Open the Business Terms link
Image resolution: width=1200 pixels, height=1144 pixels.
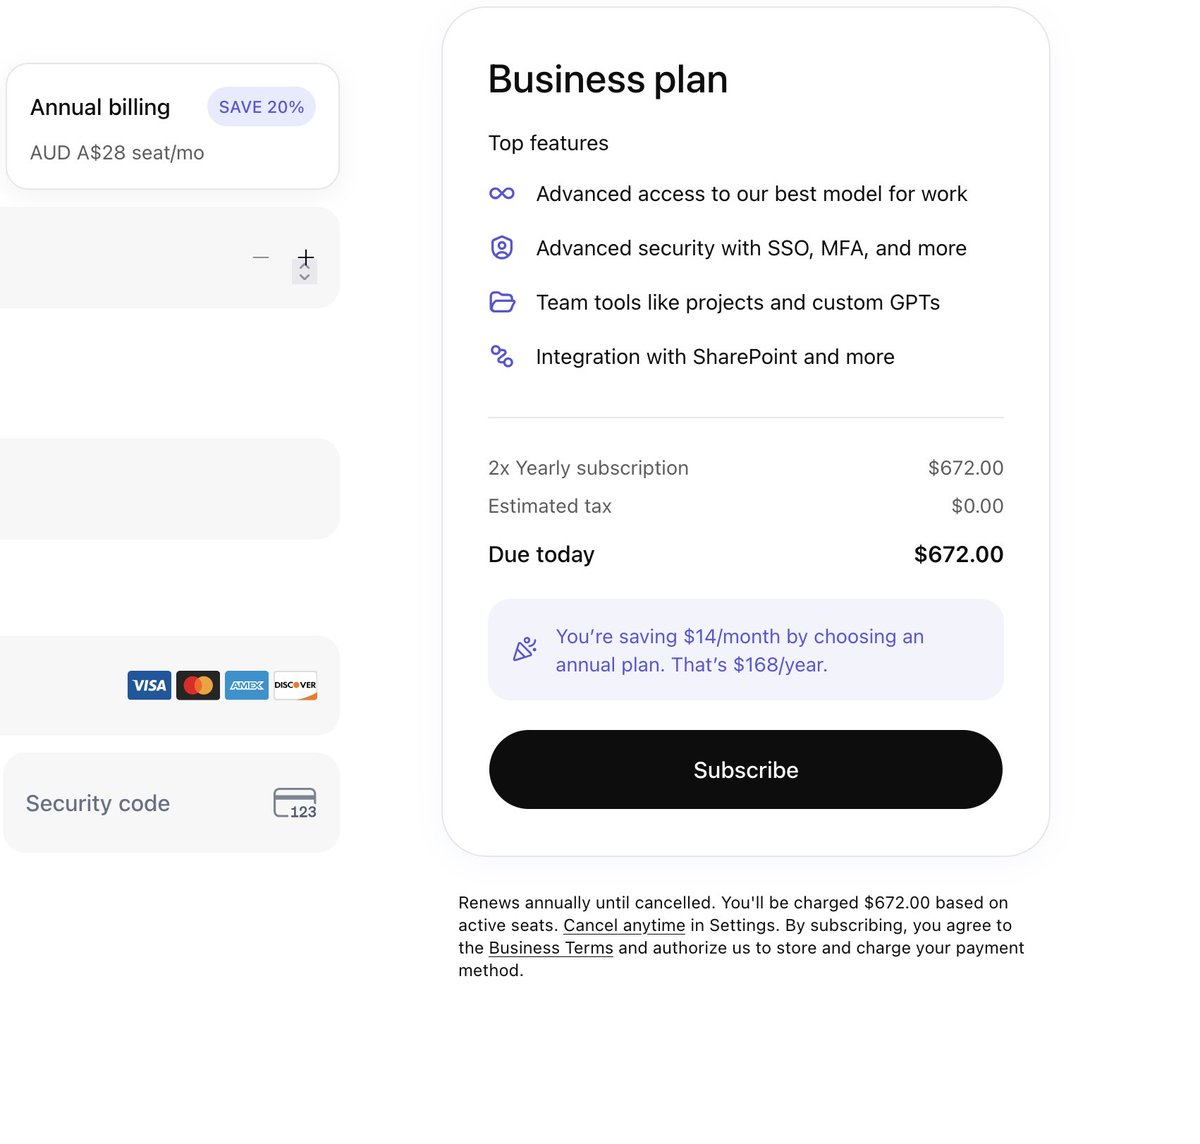(x=551, y=948)
